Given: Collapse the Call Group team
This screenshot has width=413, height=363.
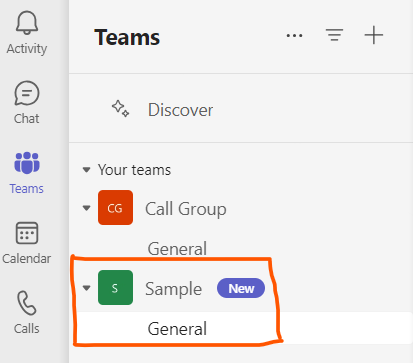Looking at the screenshot, I should pyautogui.click(x=86, y=208).
